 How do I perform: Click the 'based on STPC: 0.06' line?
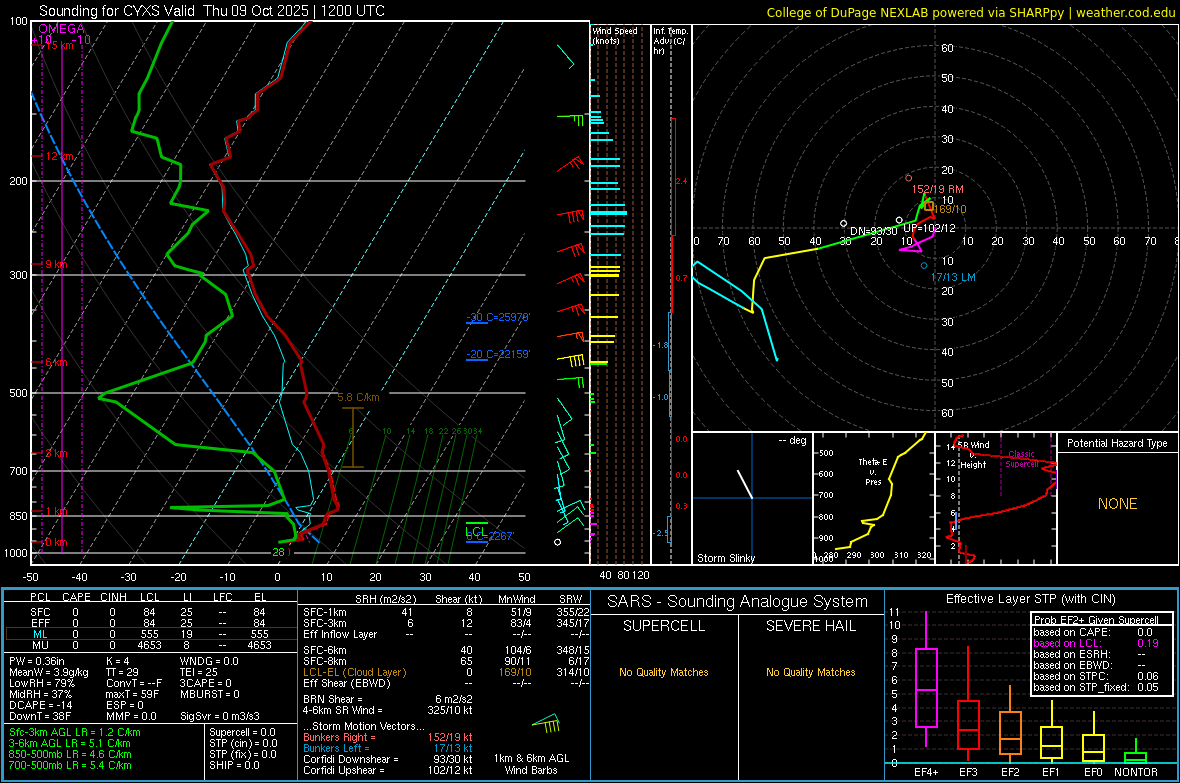(x=1096, y=676)
